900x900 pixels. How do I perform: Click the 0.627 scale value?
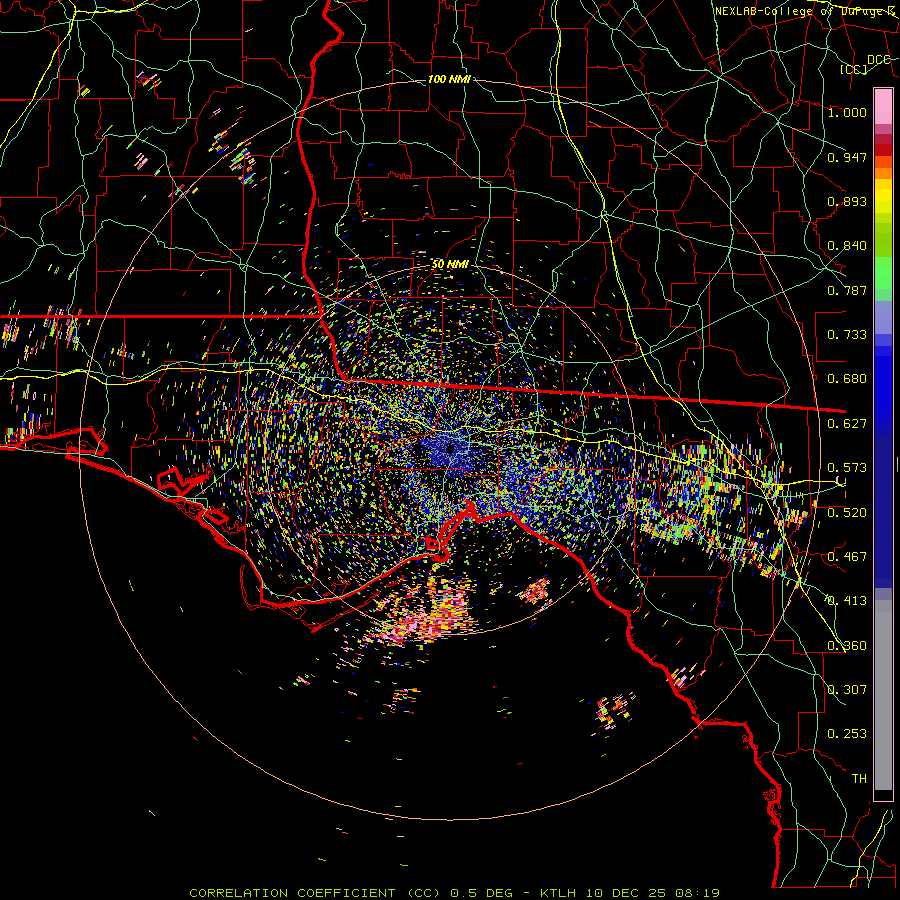(847, 424)
